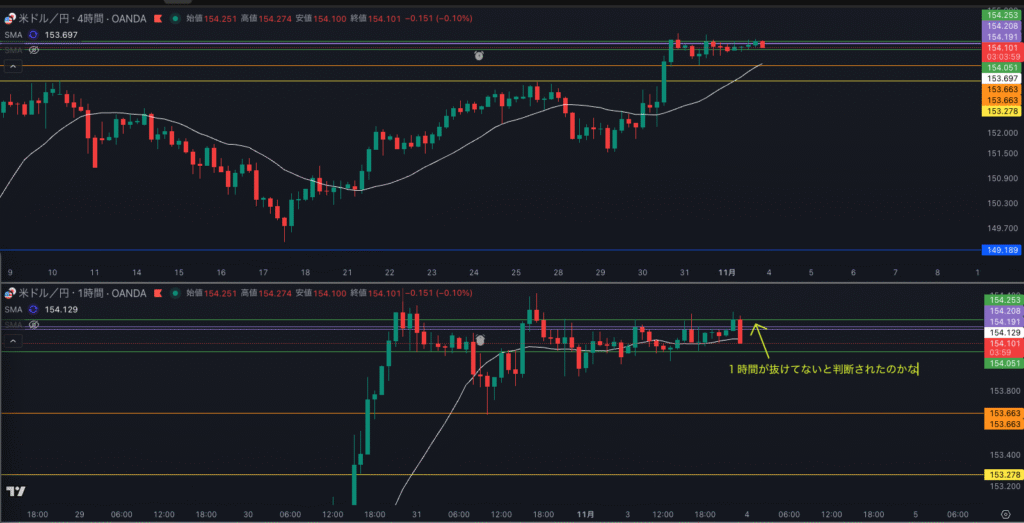The image size is (1024, 523).
Task: Click the alarm clock alert icon on 1-hour chart
Action: coord(479,340)
